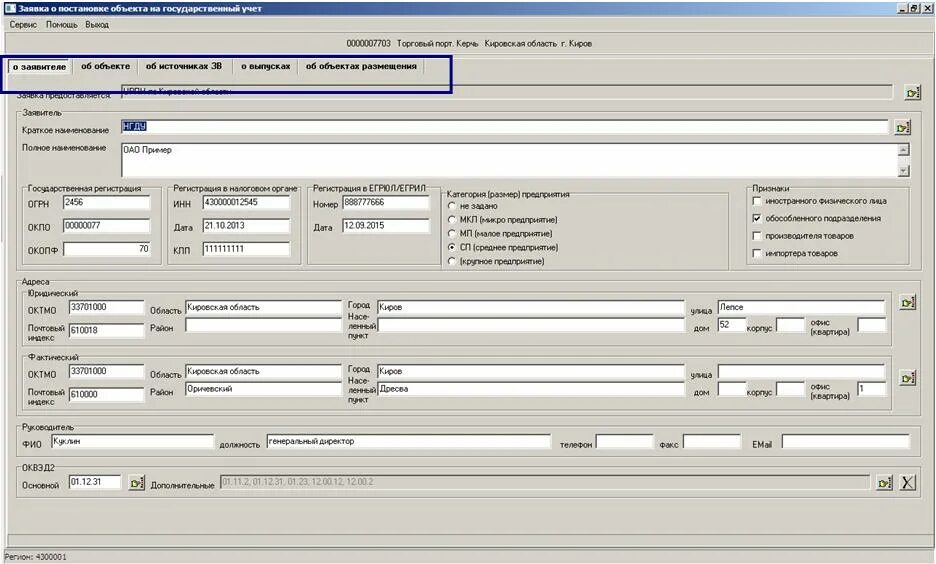The width and height of the screenshot is (936, 564).
Task: Click Руководитель факс field
Action: [712, 442]
